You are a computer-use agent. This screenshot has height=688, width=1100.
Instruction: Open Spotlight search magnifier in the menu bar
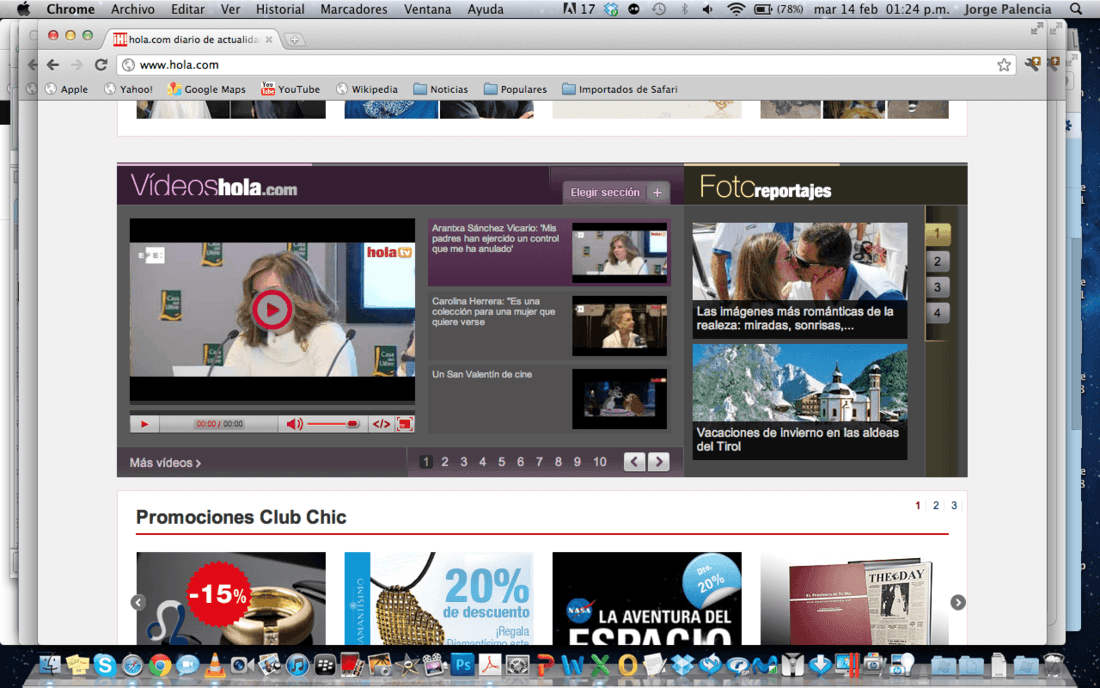[x=1076, y=9]
